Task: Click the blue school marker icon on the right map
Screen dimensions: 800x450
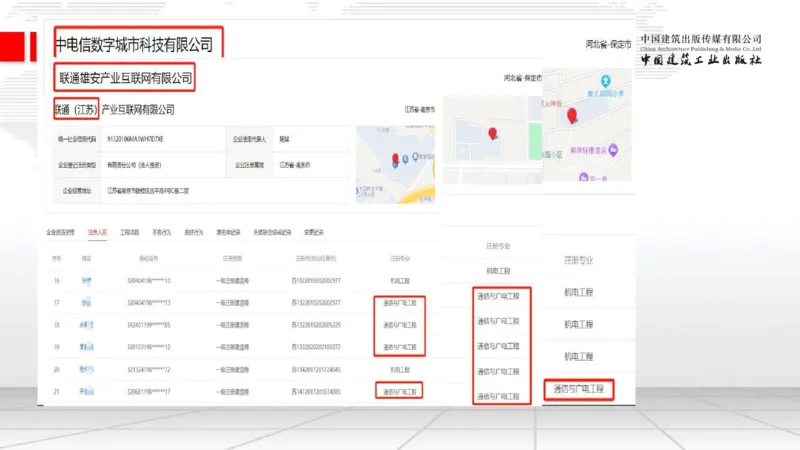Action: pyautogui.click(x=606, y=81)
